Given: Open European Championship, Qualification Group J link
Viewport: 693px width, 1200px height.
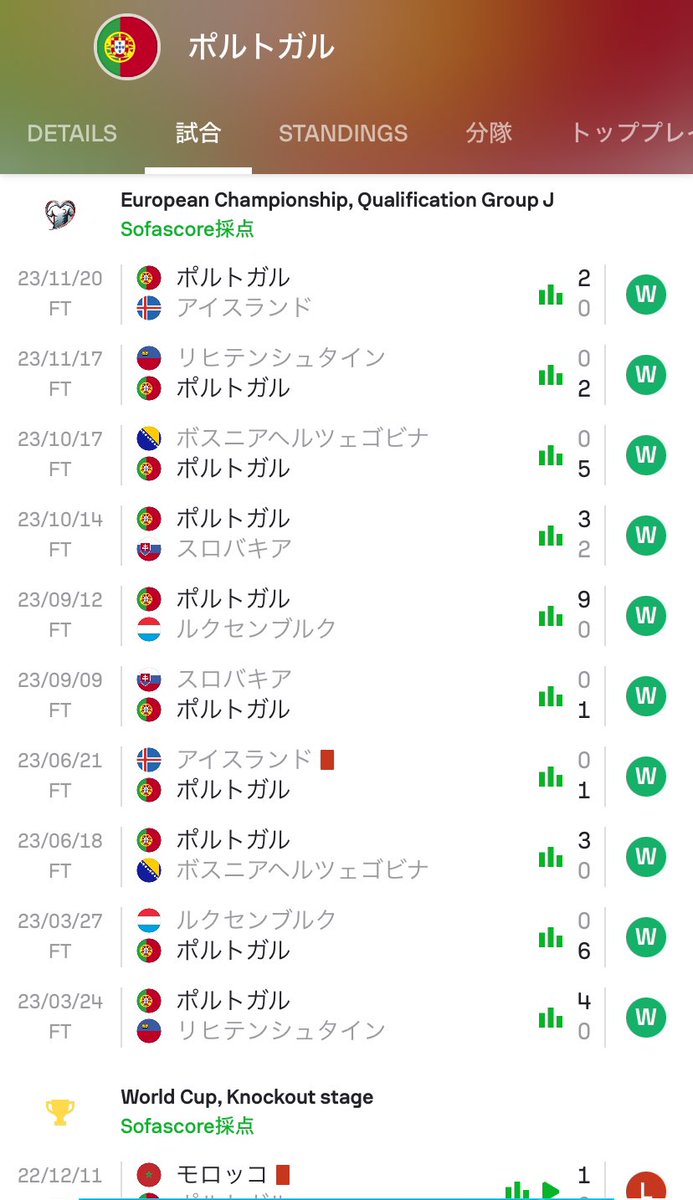Looking at the screenshot, I should (337, 200).
